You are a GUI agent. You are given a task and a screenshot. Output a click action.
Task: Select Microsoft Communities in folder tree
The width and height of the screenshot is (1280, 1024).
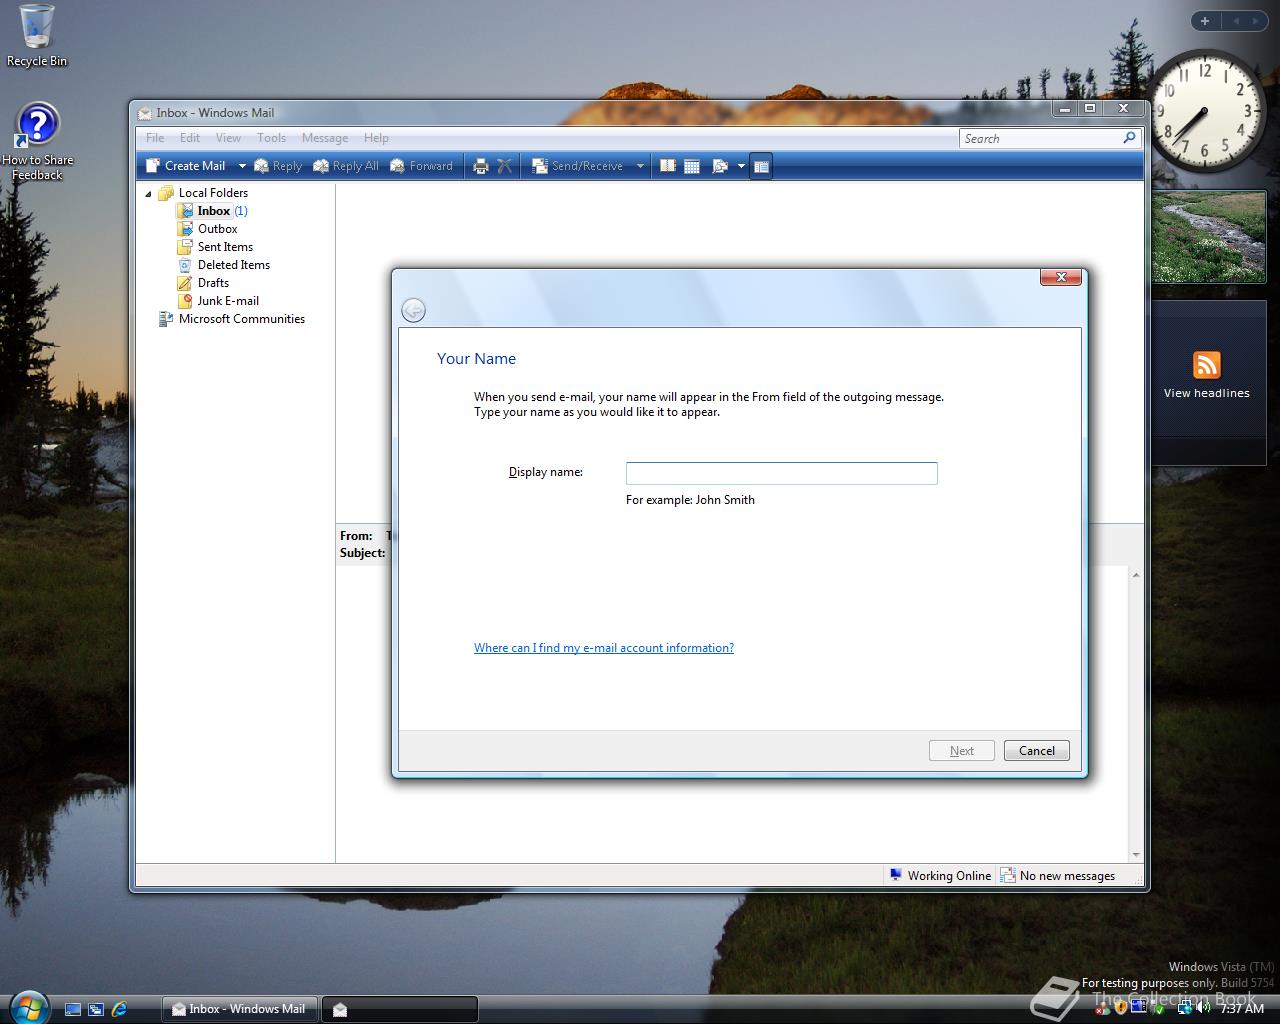pos(232,319)
